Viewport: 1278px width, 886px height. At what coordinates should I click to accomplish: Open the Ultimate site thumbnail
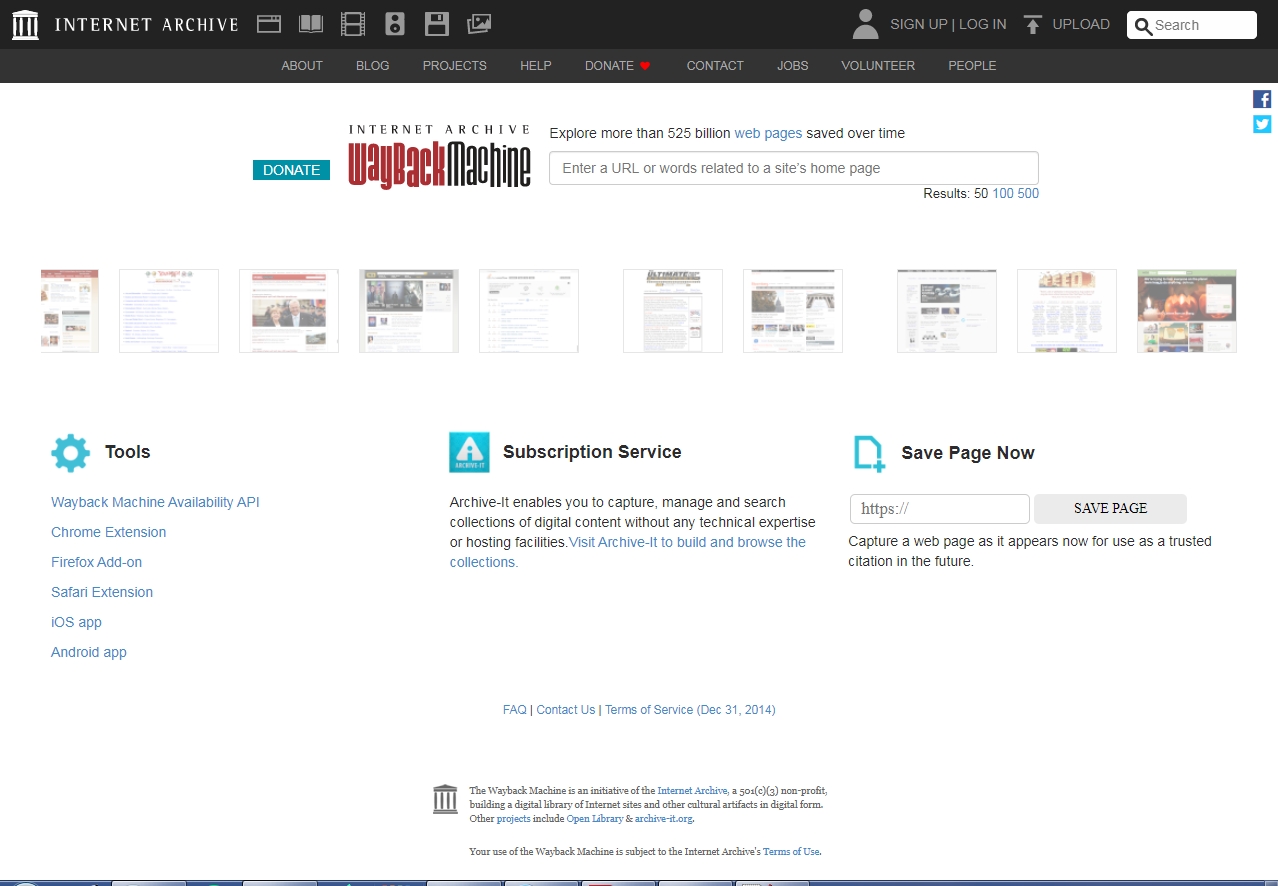pos(673,311)
